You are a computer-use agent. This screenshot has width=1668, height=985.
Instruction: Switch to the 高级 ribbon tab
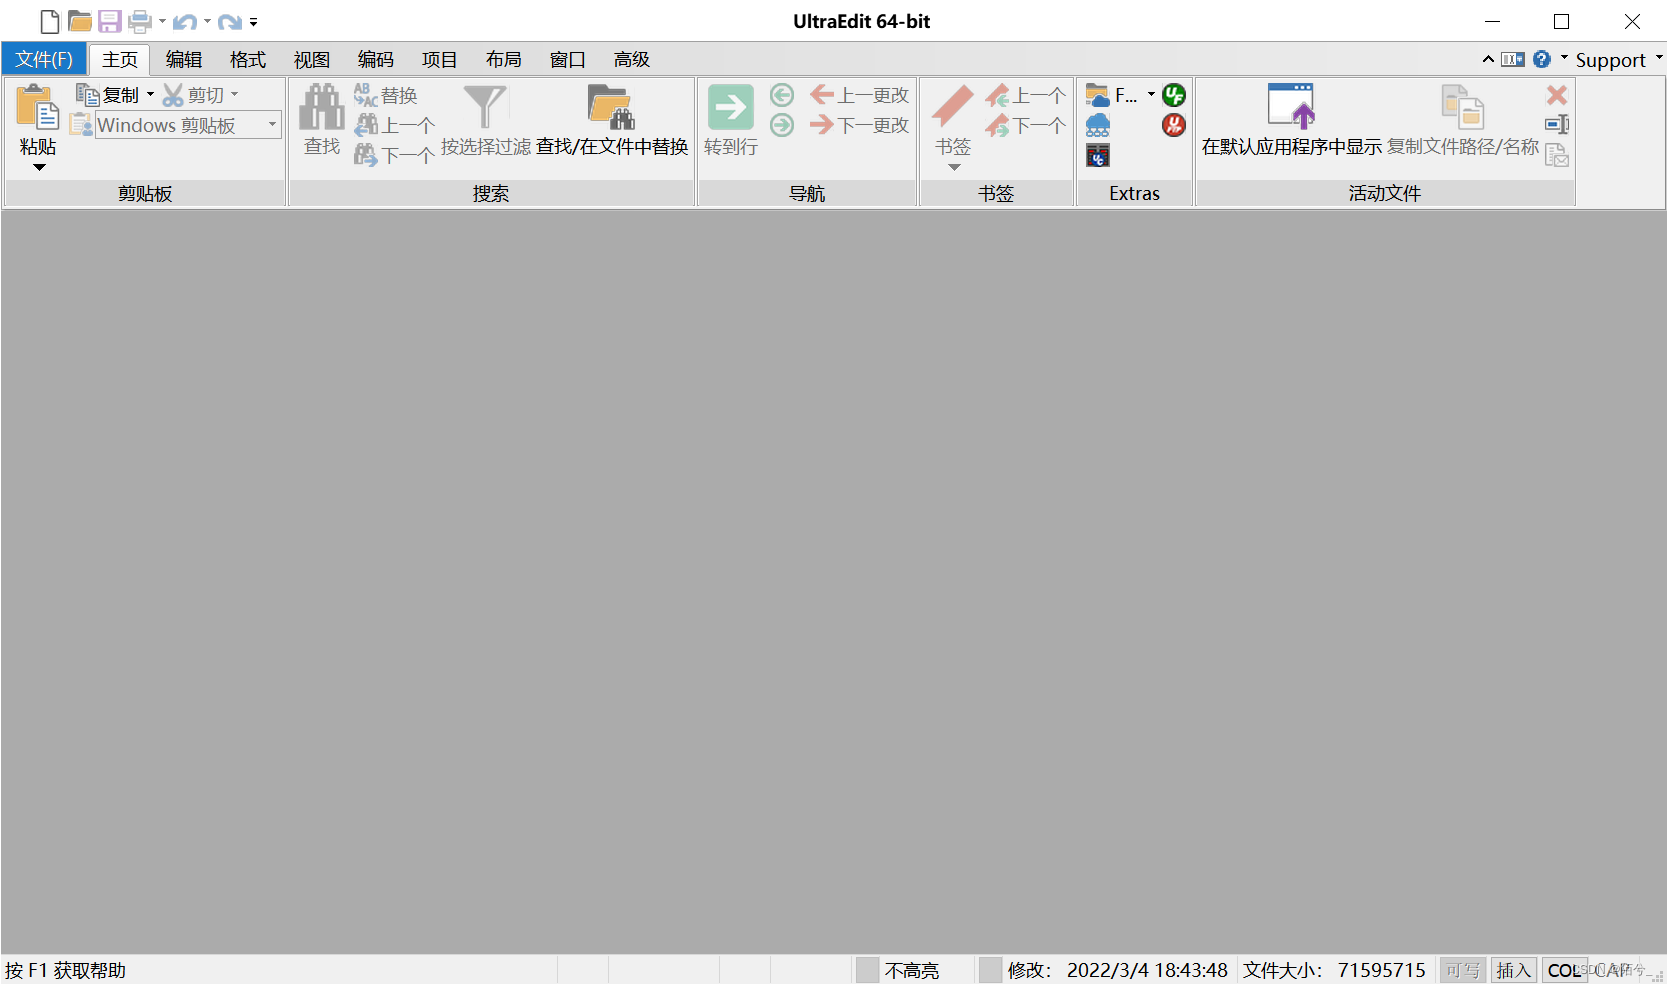(x=632, y=59)
